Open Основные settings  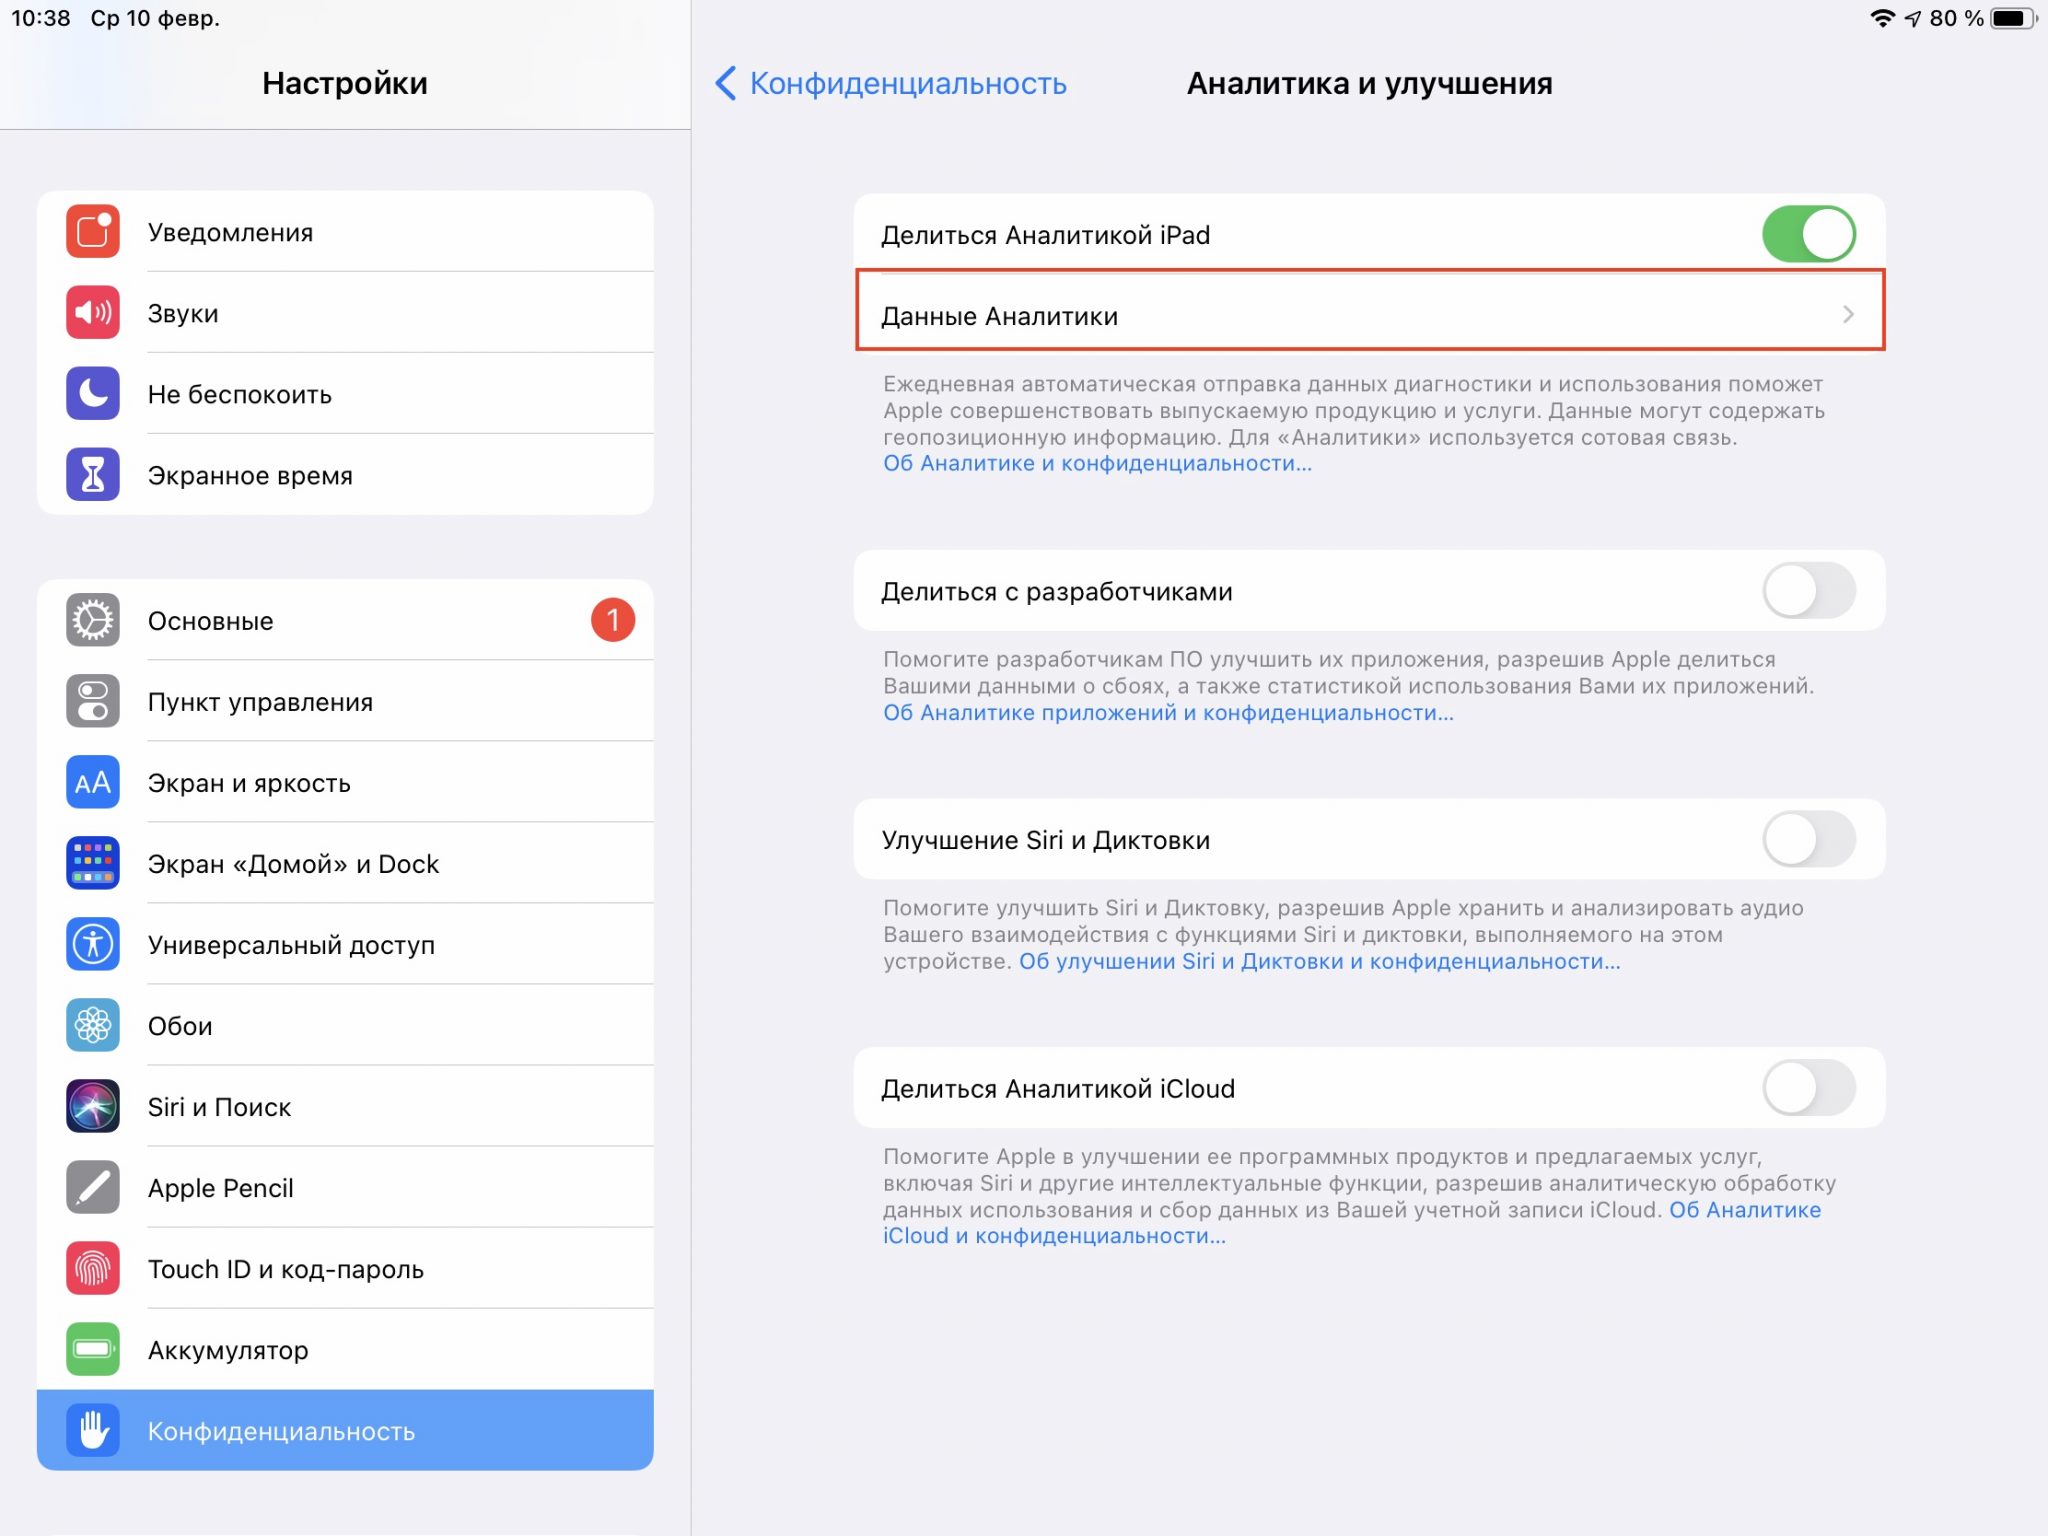click(345, 618)
